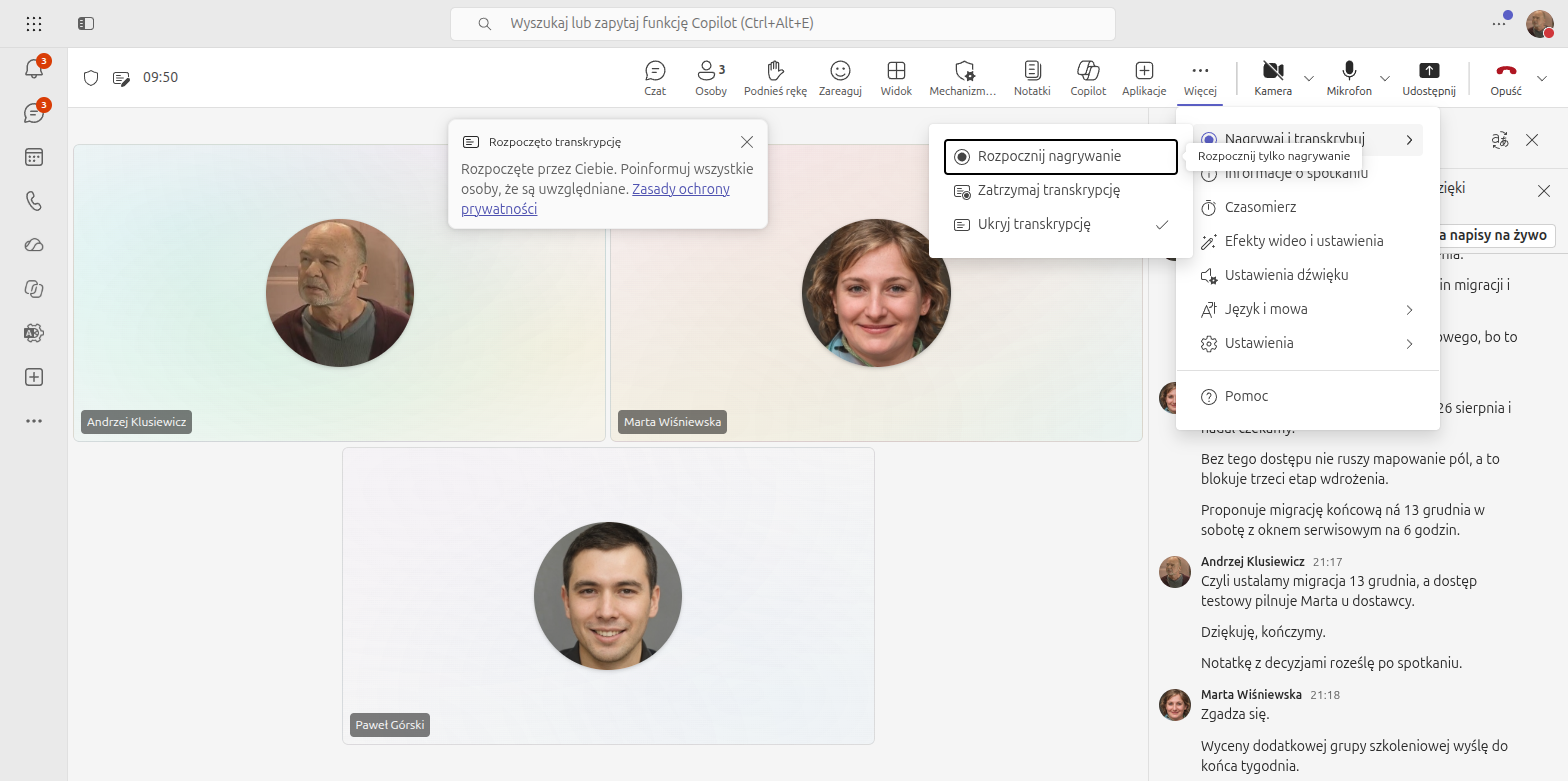Image resolution: width=1568 pixels, height=781 pixels.
Task: Close the transcript side panel
Action: tap(1532, 140)
